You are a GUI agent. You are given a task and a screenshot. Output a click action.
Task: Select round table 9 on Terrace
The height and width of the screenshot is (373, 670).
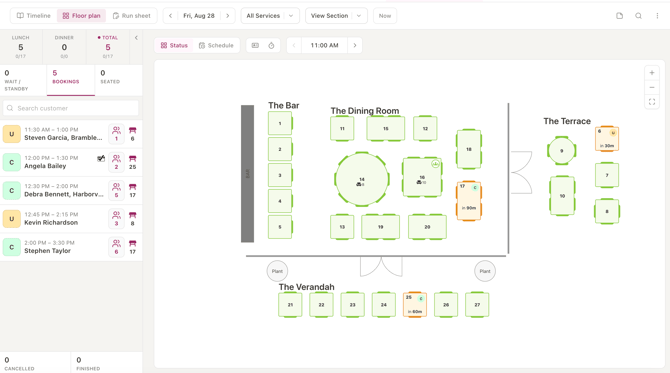coord(561,150)
